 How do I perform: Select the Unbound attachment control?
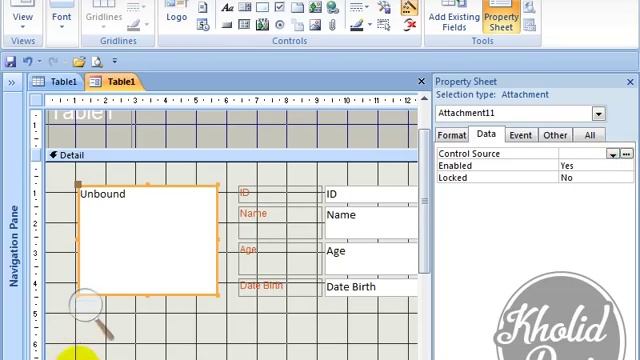tap(147, 240)
